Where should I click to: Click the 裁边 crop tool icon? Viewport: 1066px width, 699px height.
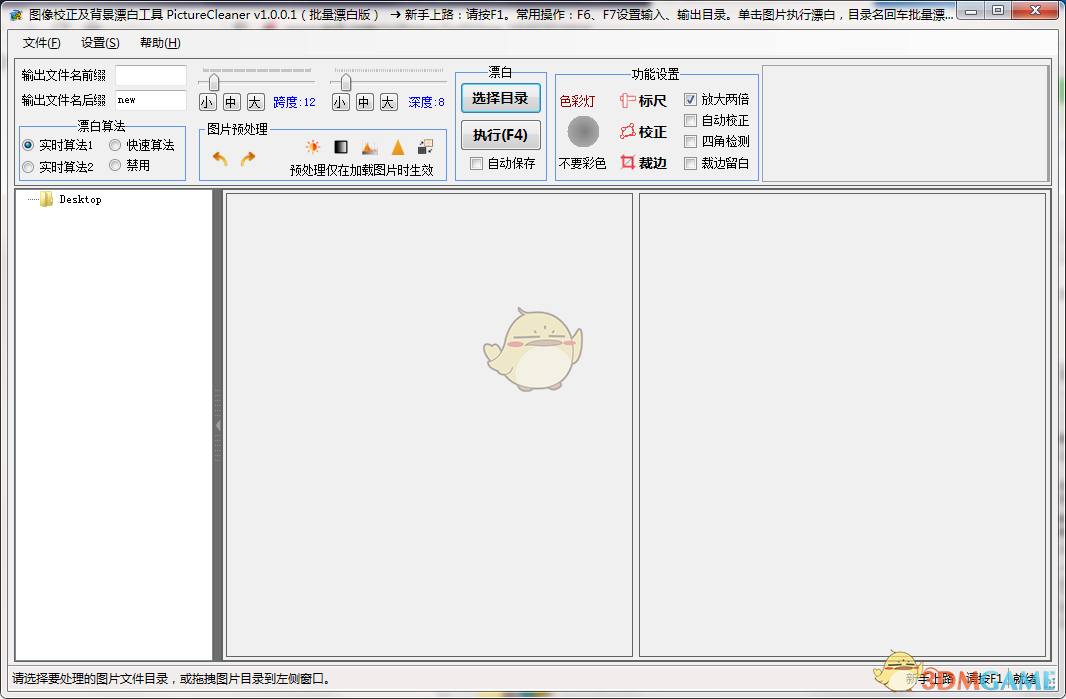[627, 162]
